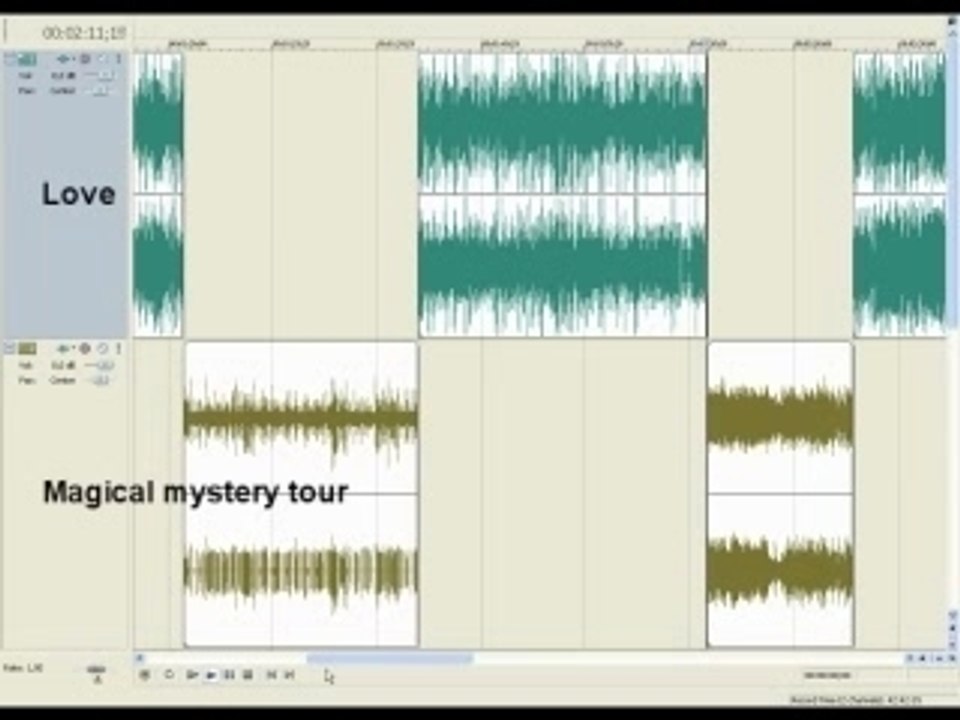Click the Record button in transport bar

click(x=144, y=675)
